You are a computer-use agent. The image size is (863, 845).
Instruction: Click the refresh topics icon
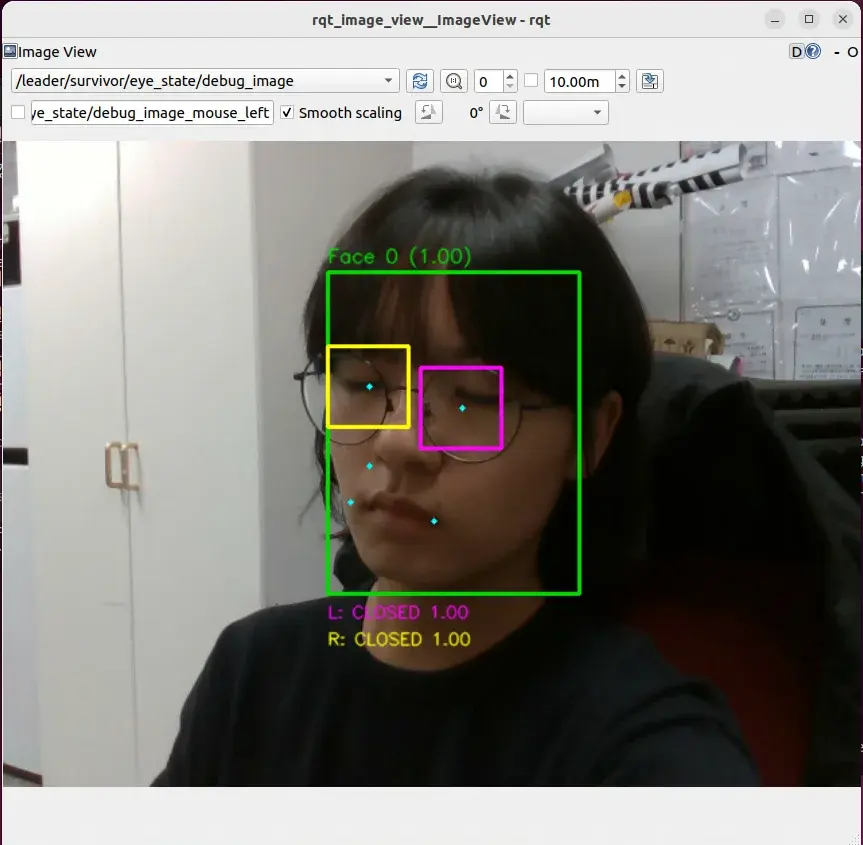pos(419,81)
